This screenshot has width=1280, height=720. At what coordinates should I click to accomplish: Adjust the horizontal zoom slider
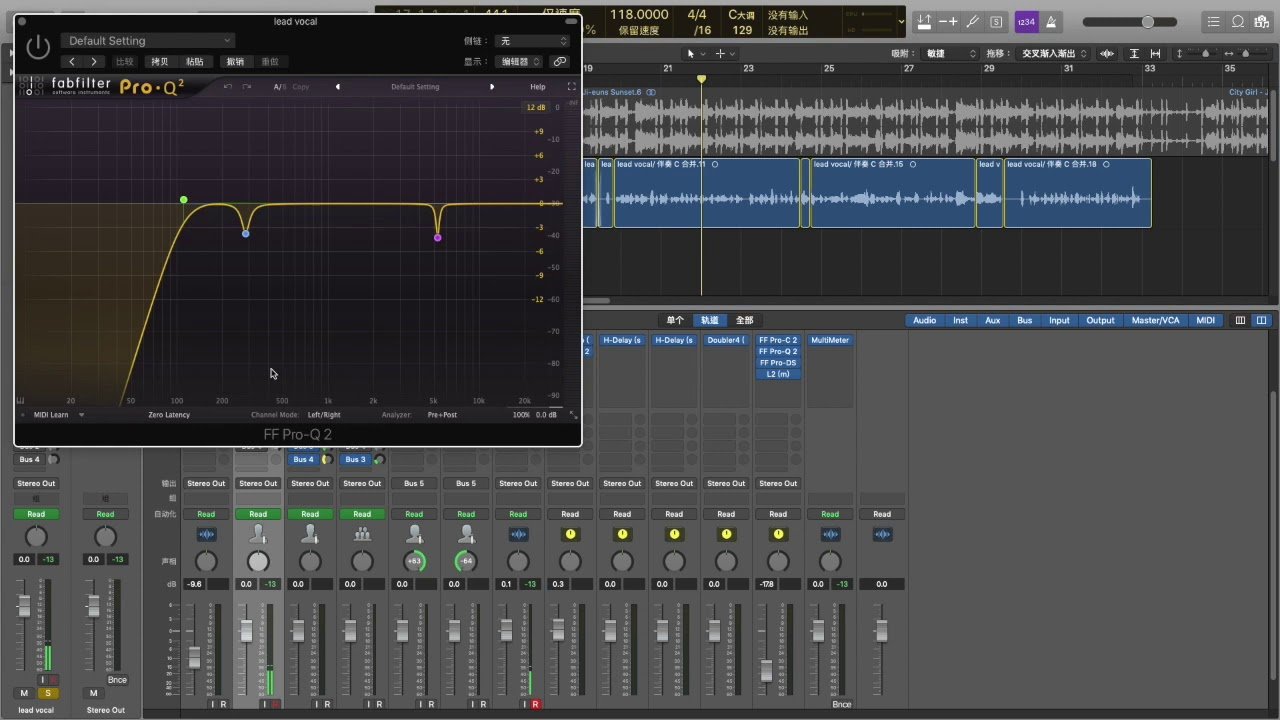coord(1248,53)
